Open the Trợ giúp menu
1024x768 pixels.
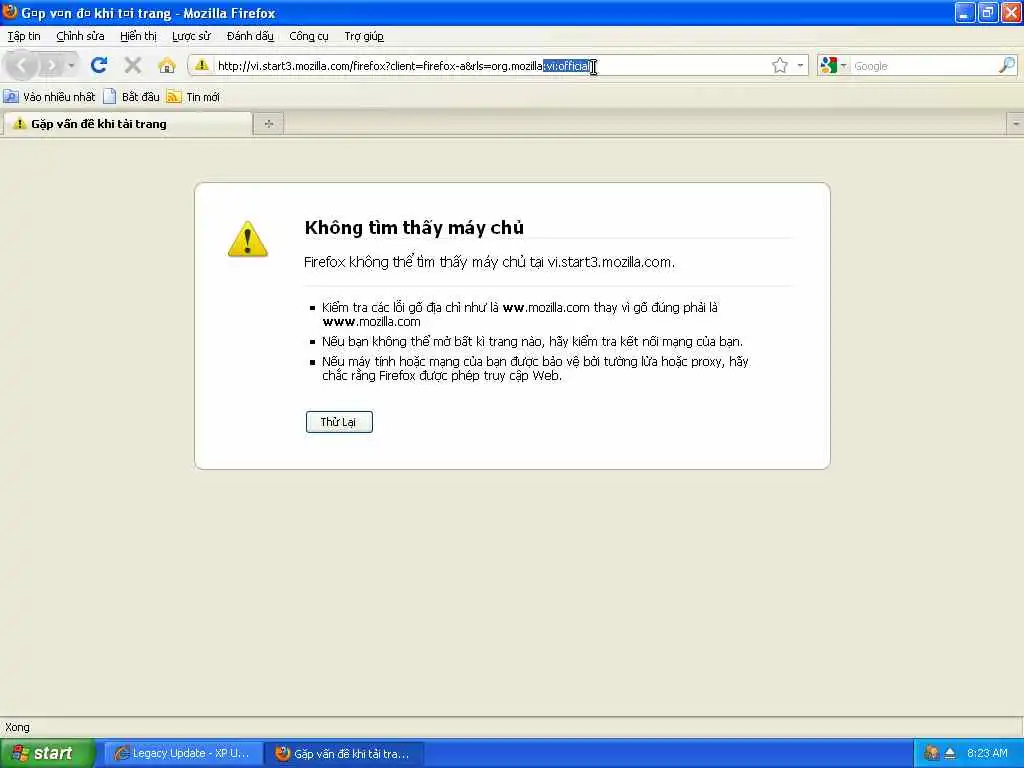pyautogui.click(x=364, y=37)
